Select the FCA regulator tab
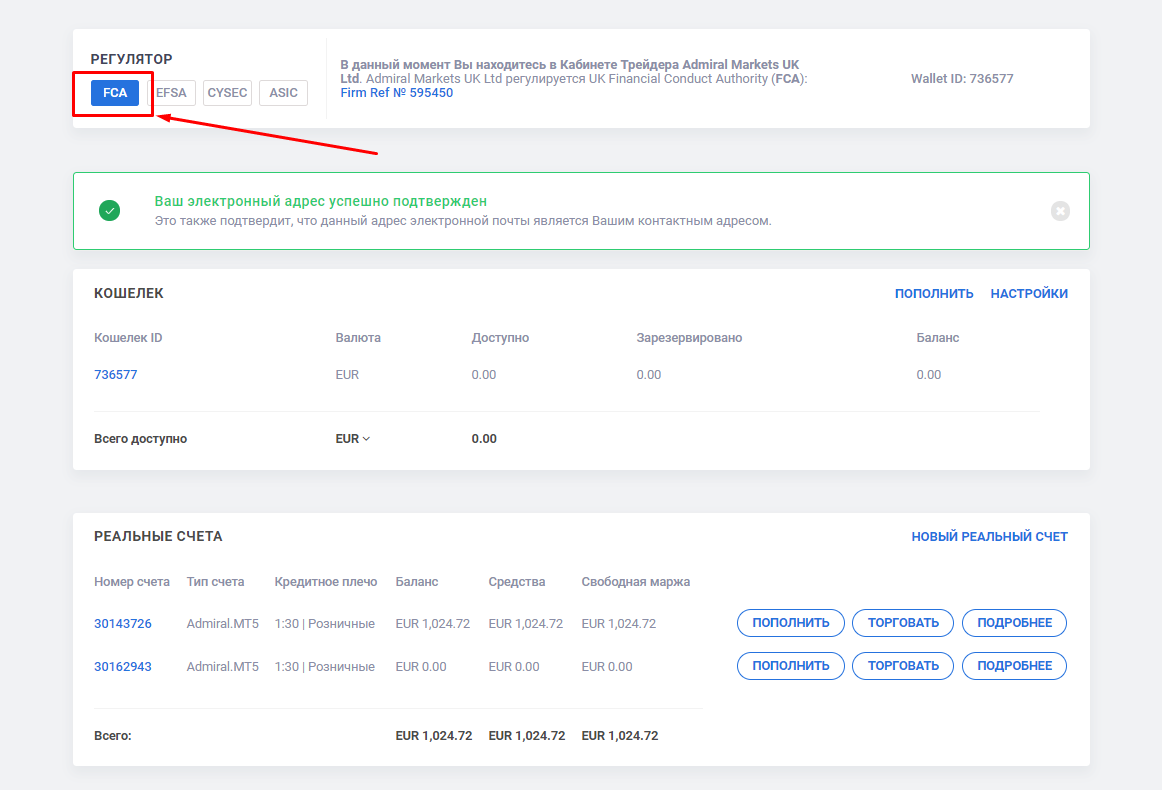 click(115, 93)
